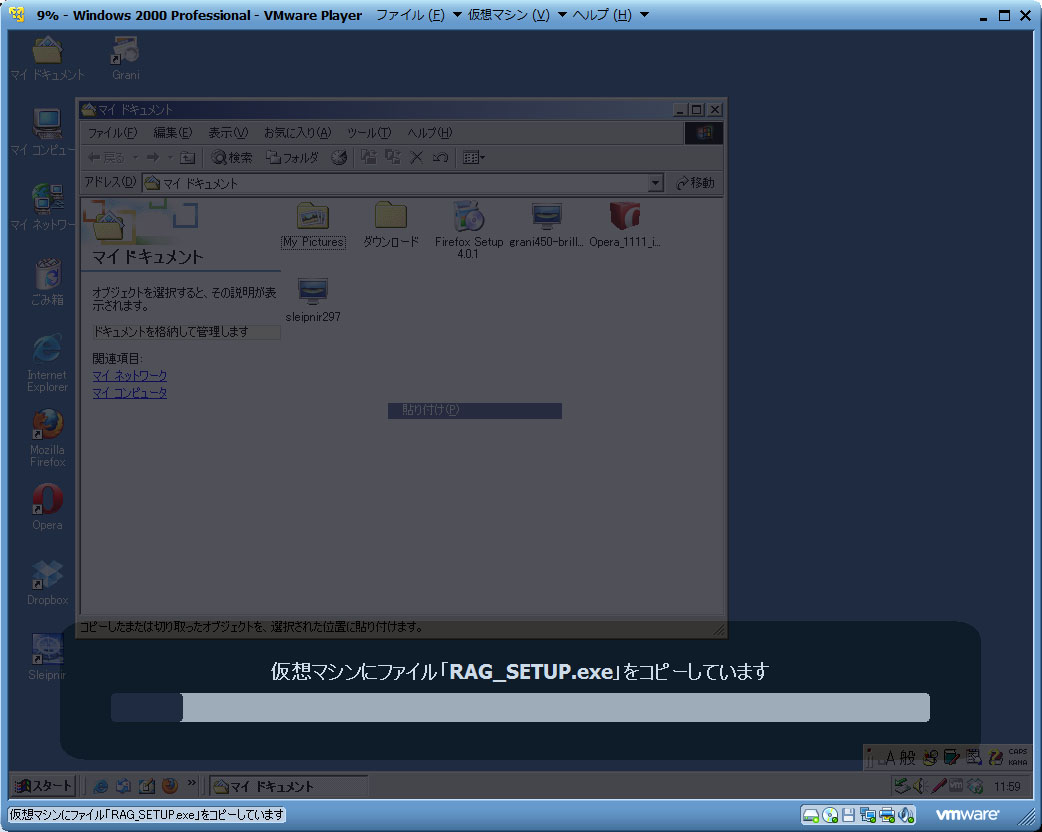Click the 11:59 clock in tray

pyautogui.click(x=1007, y=787)
